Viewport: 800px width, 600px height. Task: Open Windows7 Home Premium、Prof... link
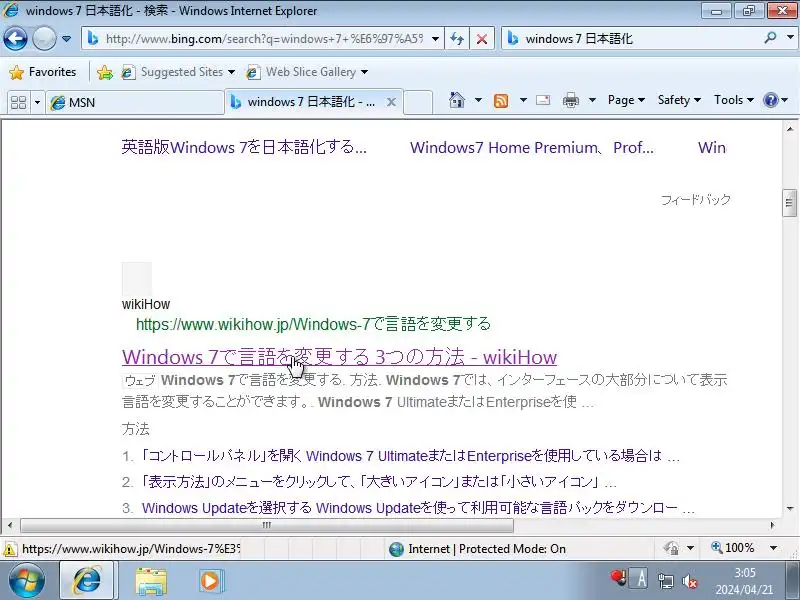[532, 147]
